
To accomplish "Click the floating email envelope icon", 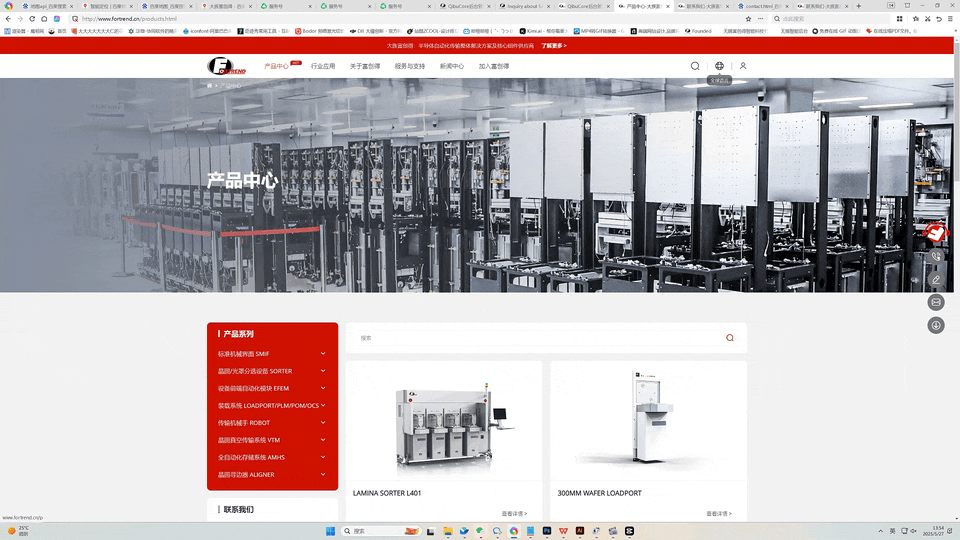I will click(x=936, y=302).
